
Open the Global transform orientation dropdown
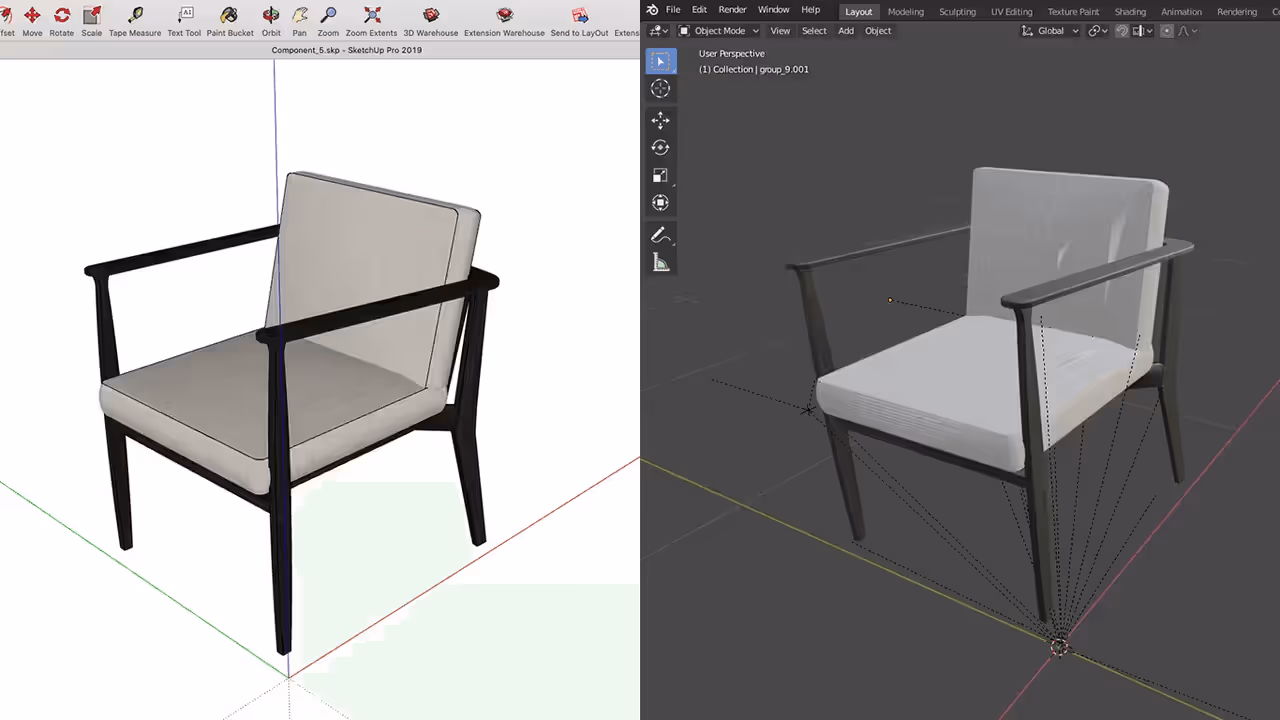pyautogui.click(x=1050, y=31)
